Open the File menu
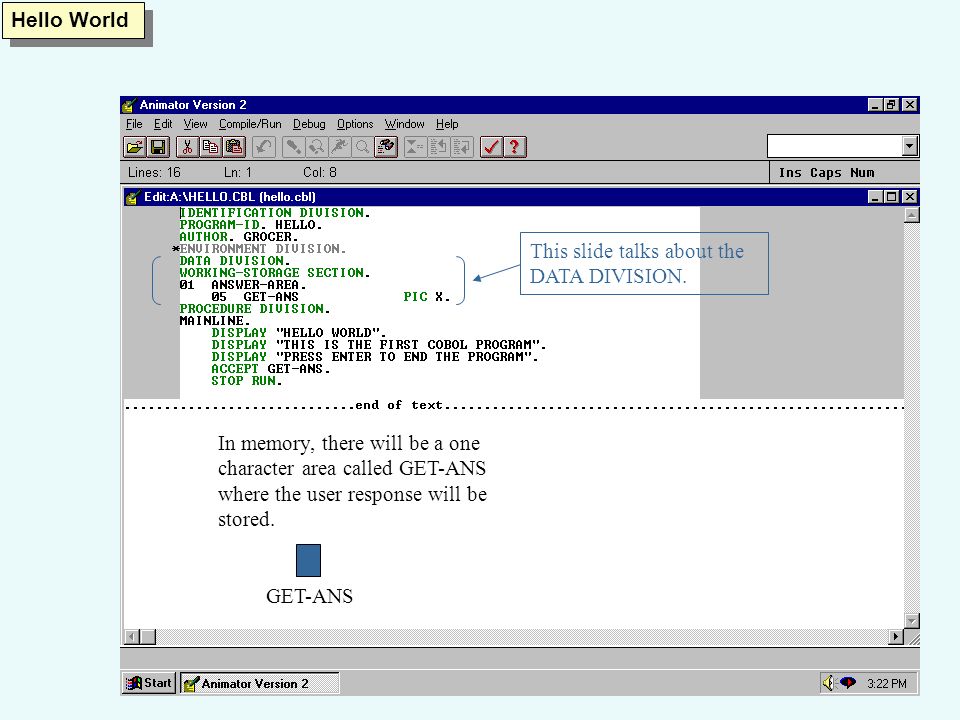The image size is (960, 720). (x=133, y=124)
